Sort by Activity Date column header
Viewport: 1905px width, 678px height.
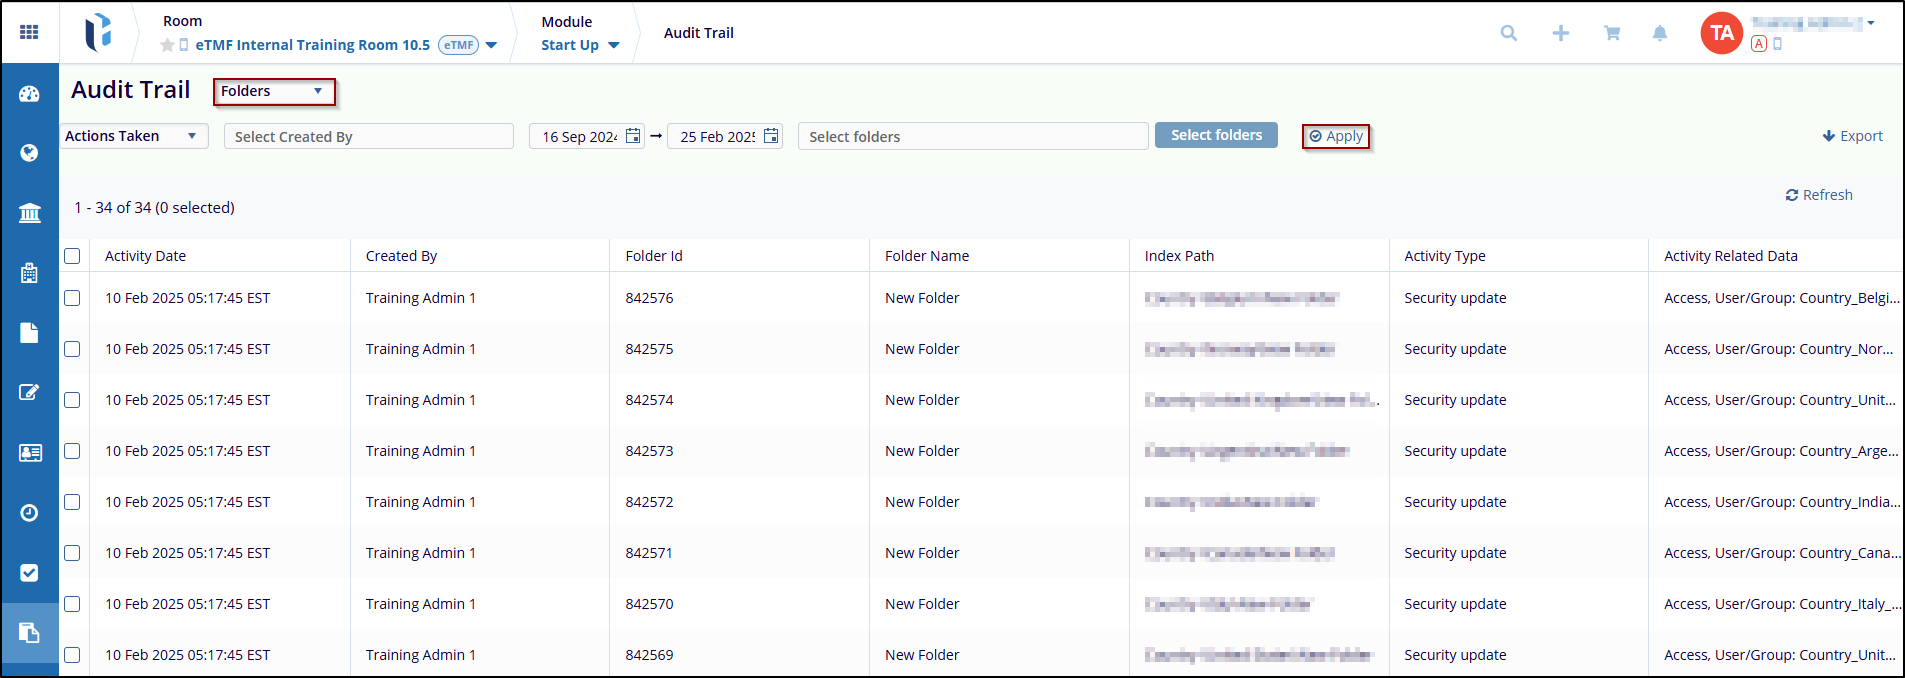145,256
